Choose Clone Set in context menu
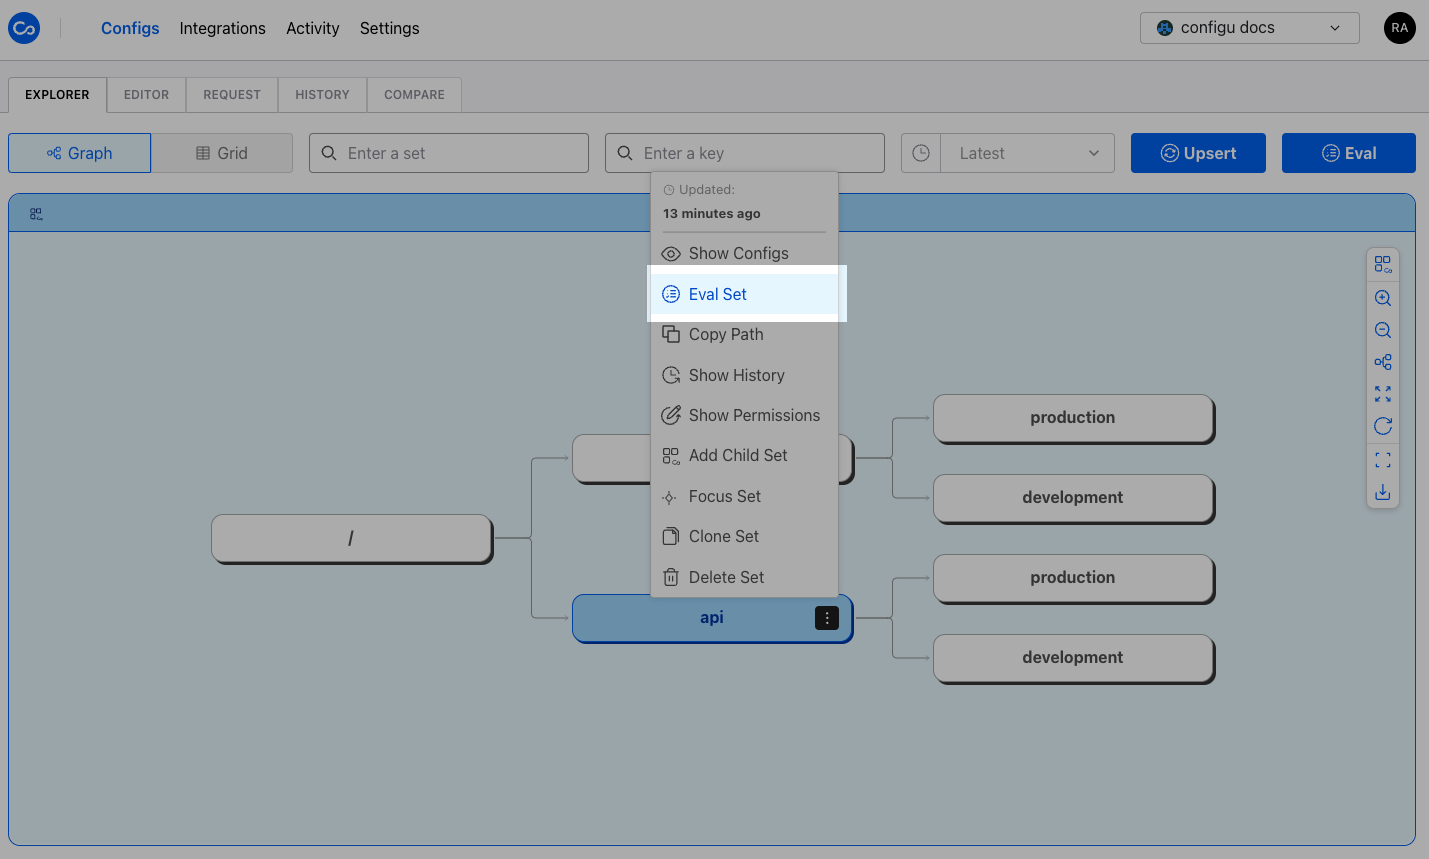Image resolution: width=1429 pixels, height=859 pixels. 744,536
